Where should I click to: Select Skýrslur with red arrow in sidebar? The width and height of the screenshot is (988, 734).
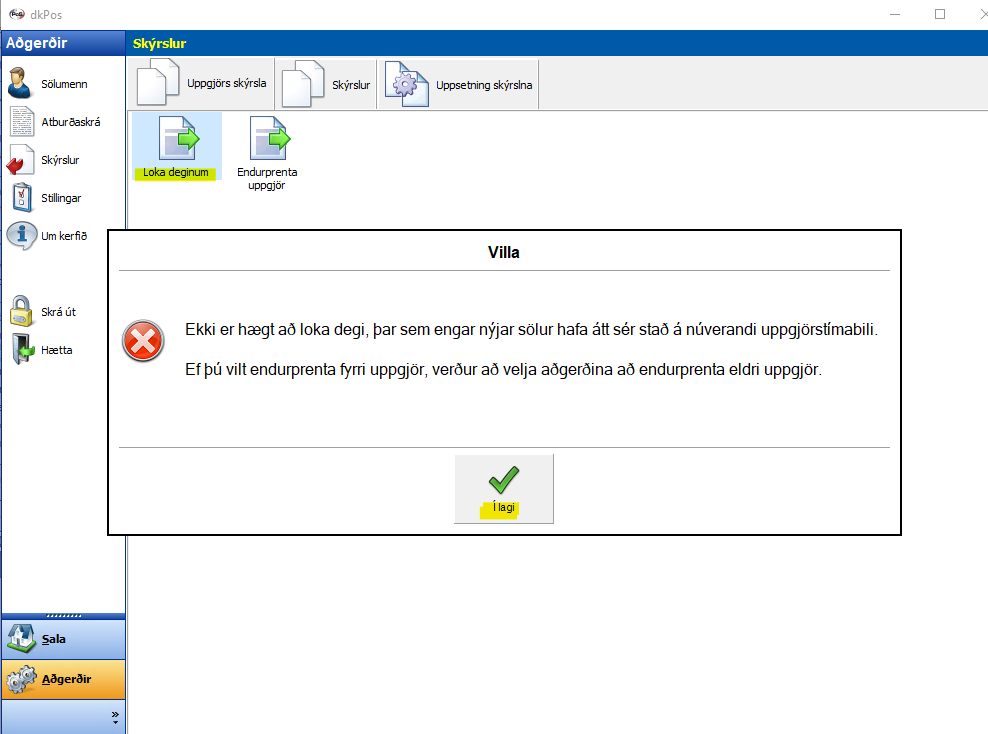pyautogui.click(x=46, y=160)
